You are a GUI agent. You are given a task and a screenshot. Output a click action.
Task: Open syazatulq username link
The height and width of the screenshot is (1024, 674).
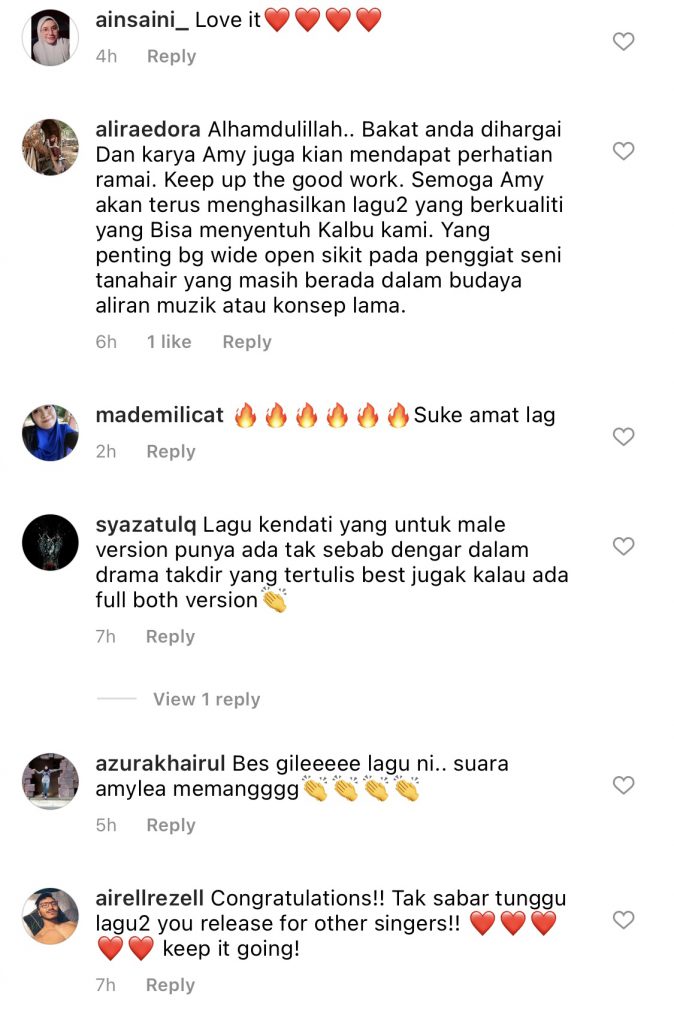(x=146, y=525)
